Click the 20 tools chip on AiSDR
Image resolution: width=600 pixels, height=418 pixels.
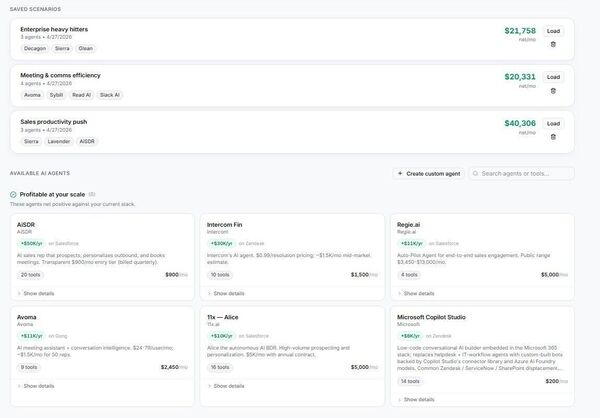point(31,275)
